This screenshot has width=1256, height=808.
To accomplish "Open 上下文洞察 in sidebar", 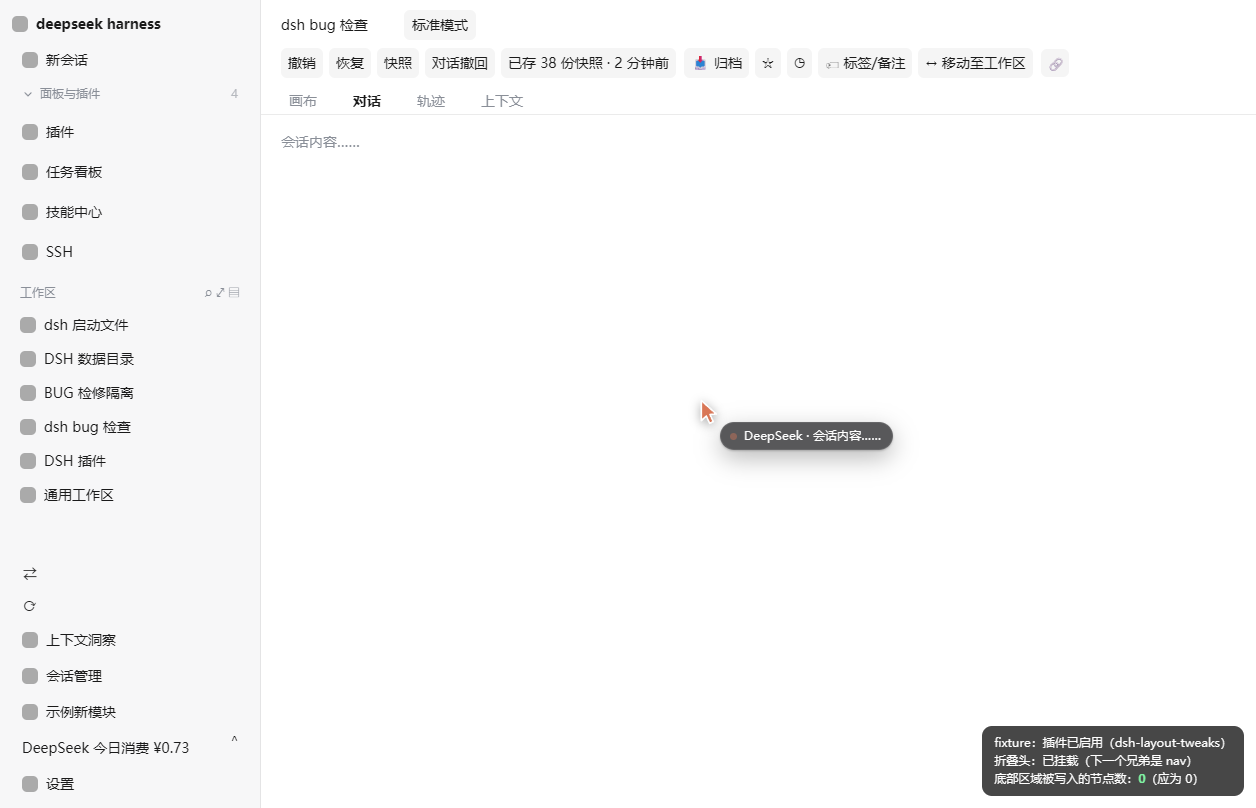I will click(x=130, y=640).
